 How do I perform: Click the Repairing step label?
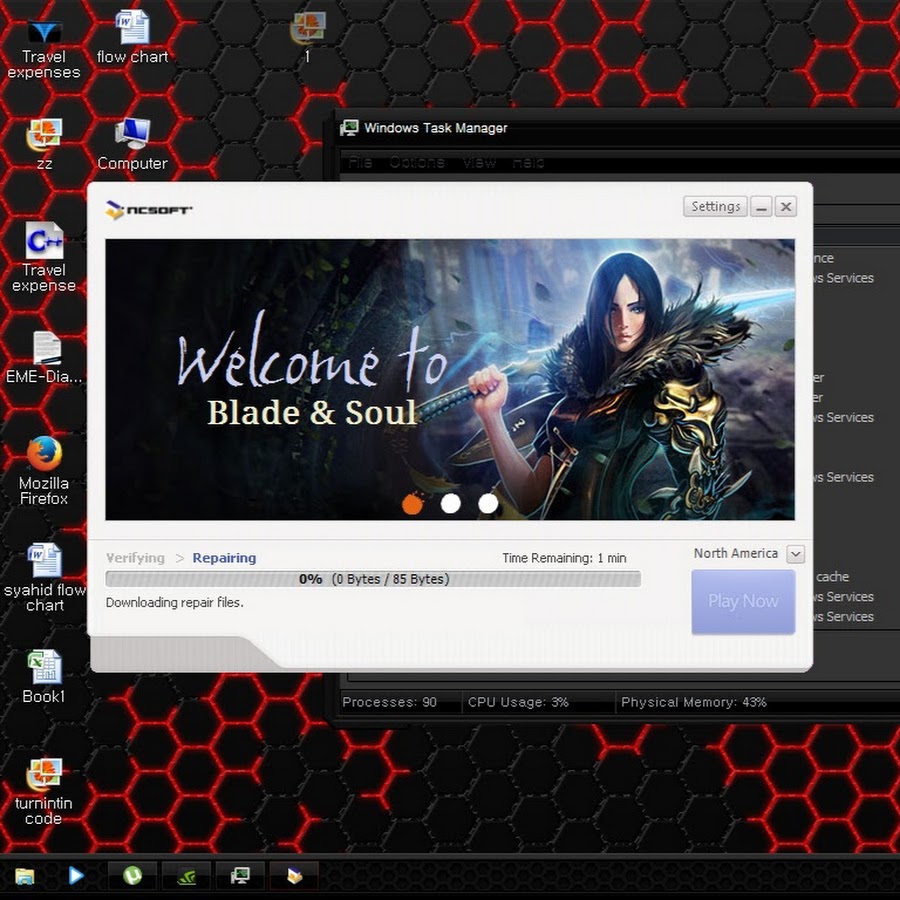[224, 558]
